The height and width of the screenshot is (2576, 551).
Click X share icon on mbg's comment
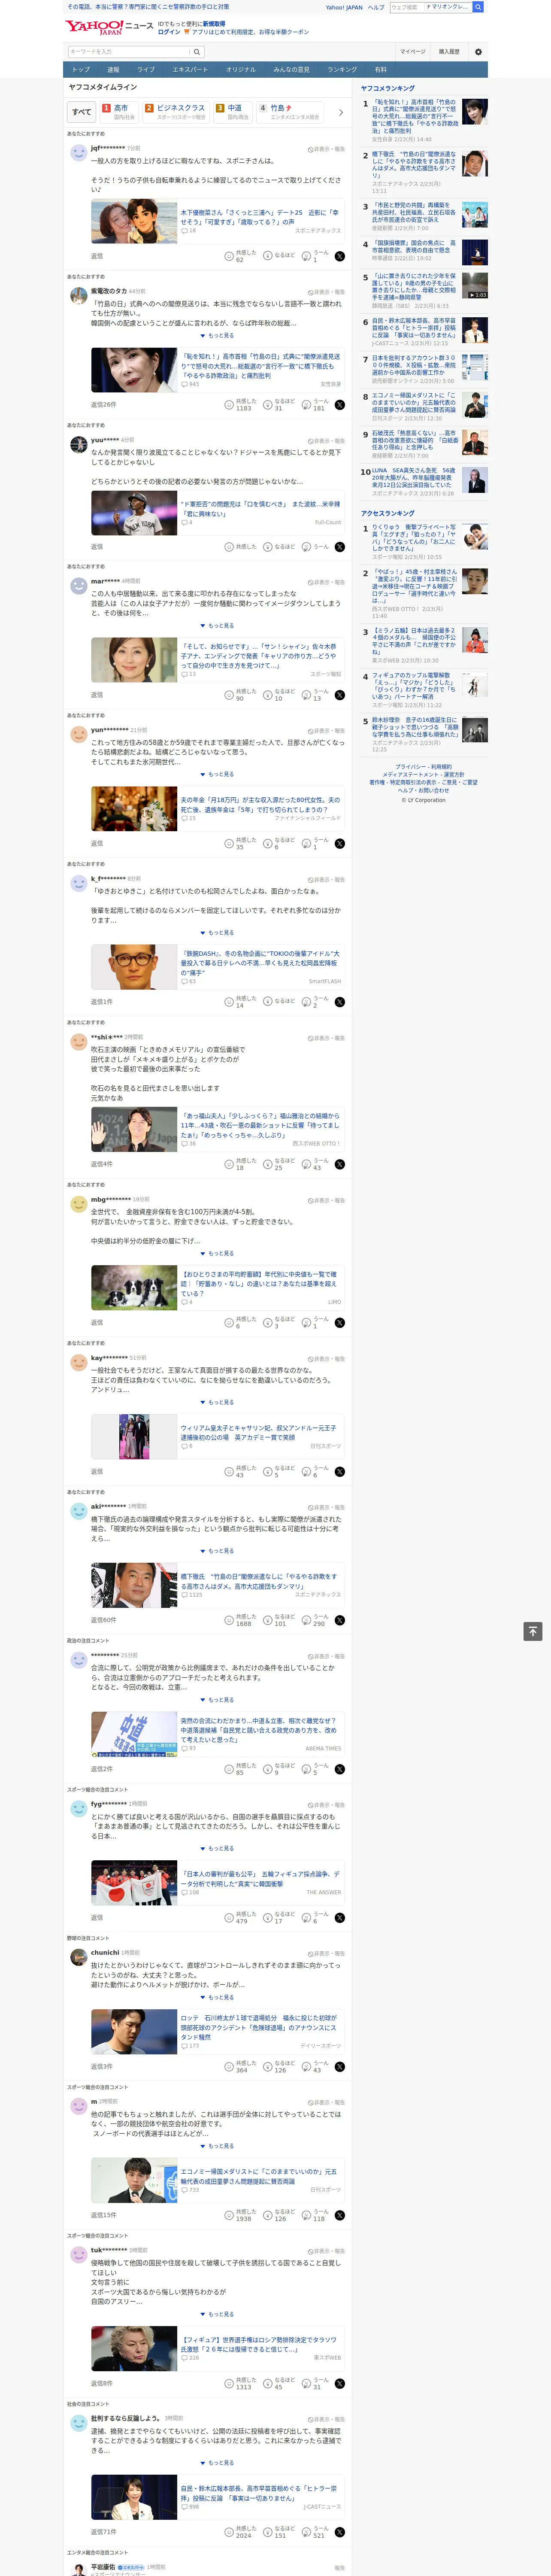[x=340, y=1323]
